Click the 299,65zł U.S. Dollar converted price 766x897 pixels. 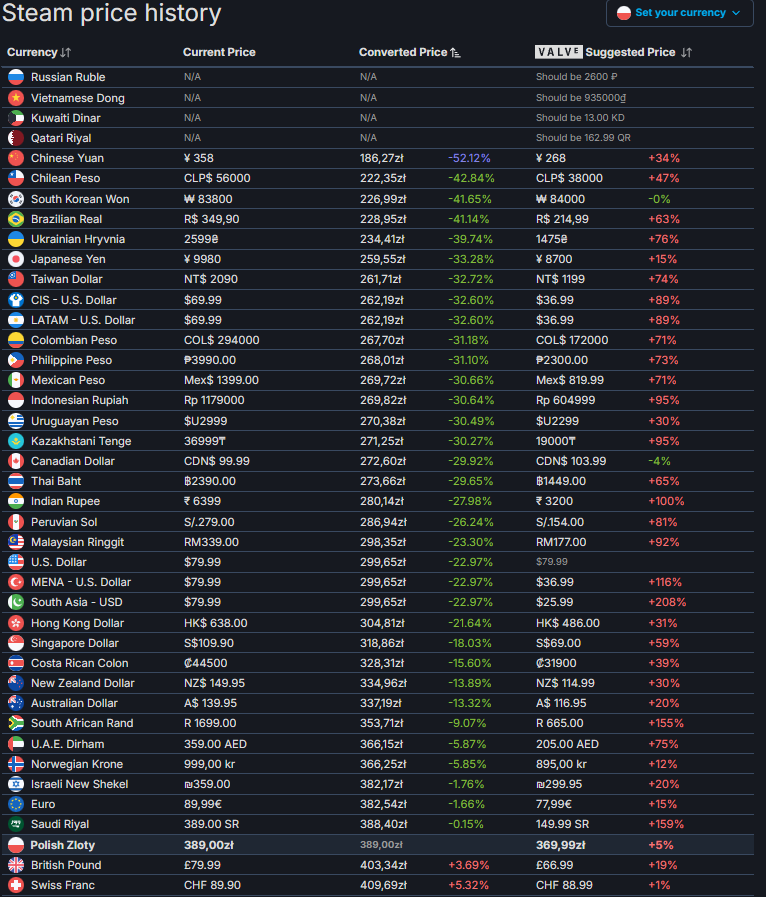click(383, 562)
